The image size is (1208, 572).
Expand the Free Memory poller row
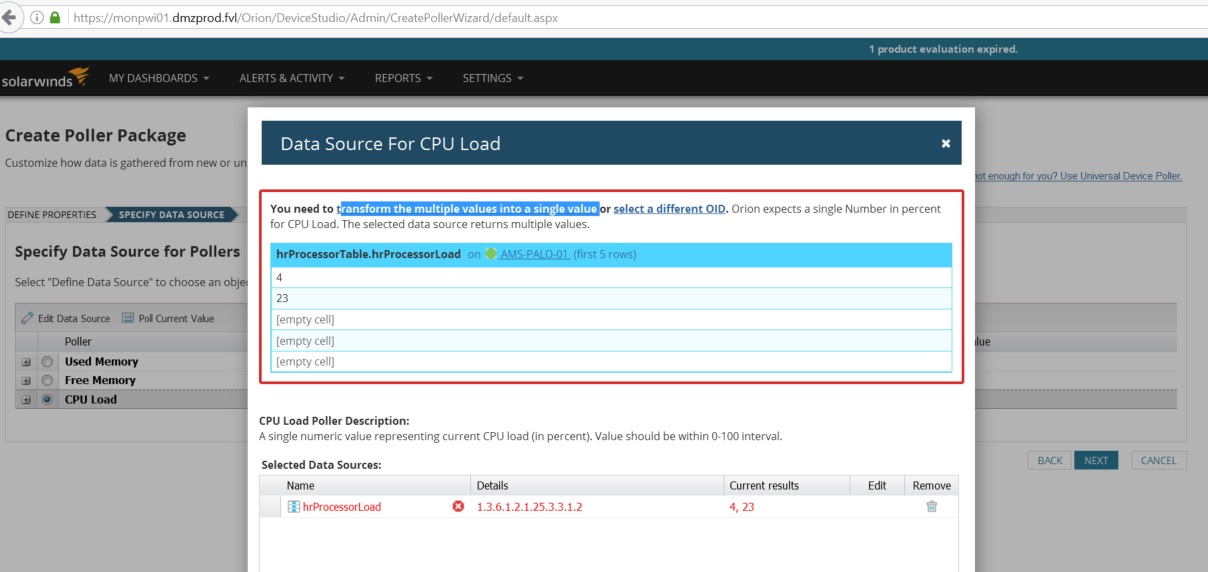pyautogui.click(x=27, y=381)
